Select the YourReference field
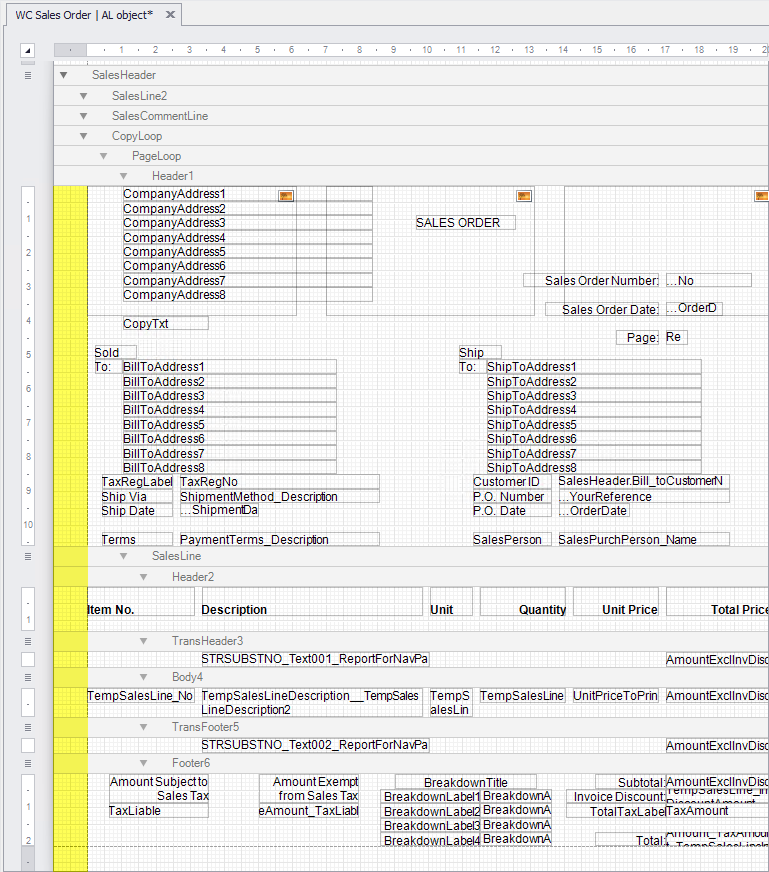Viewport: 769px width, 872px height. [644, 496]
